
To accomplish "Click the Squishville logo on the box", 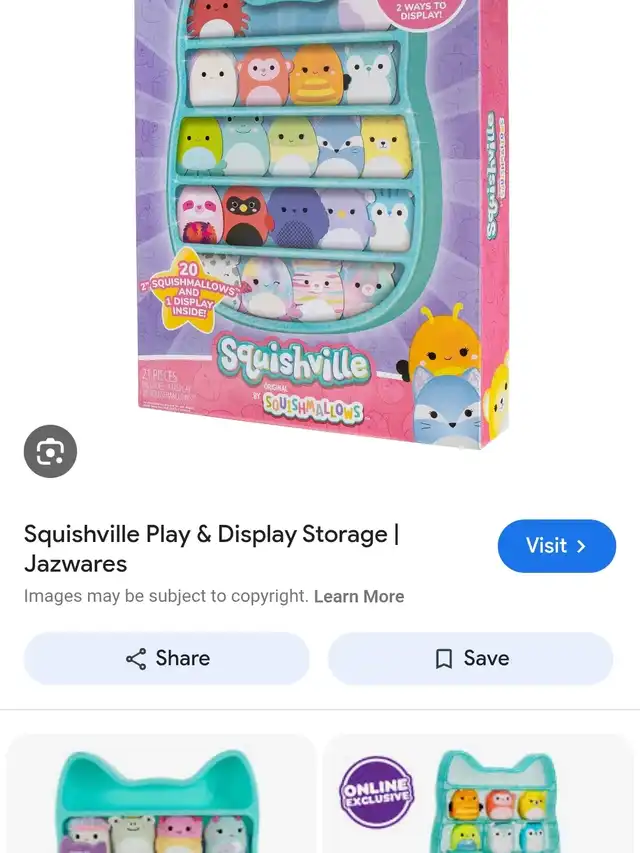I will [294, 359].
